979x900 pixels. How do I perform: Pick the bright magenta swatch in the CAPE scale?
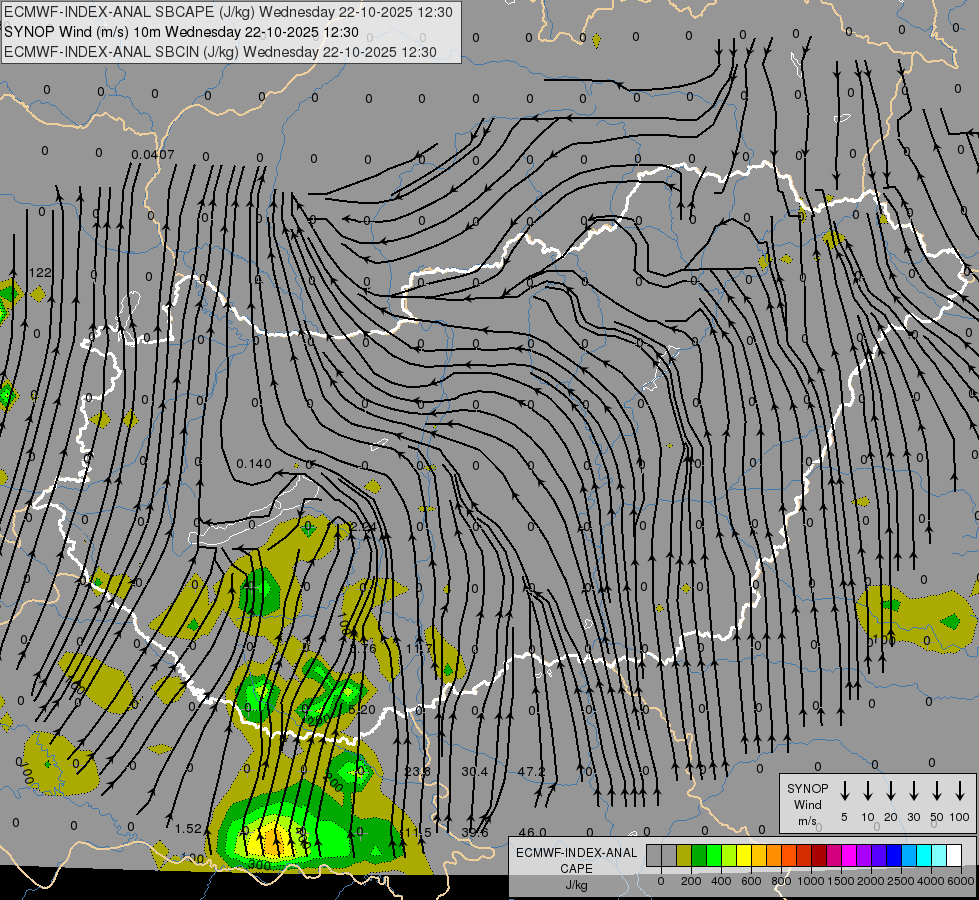click(849, 855)
